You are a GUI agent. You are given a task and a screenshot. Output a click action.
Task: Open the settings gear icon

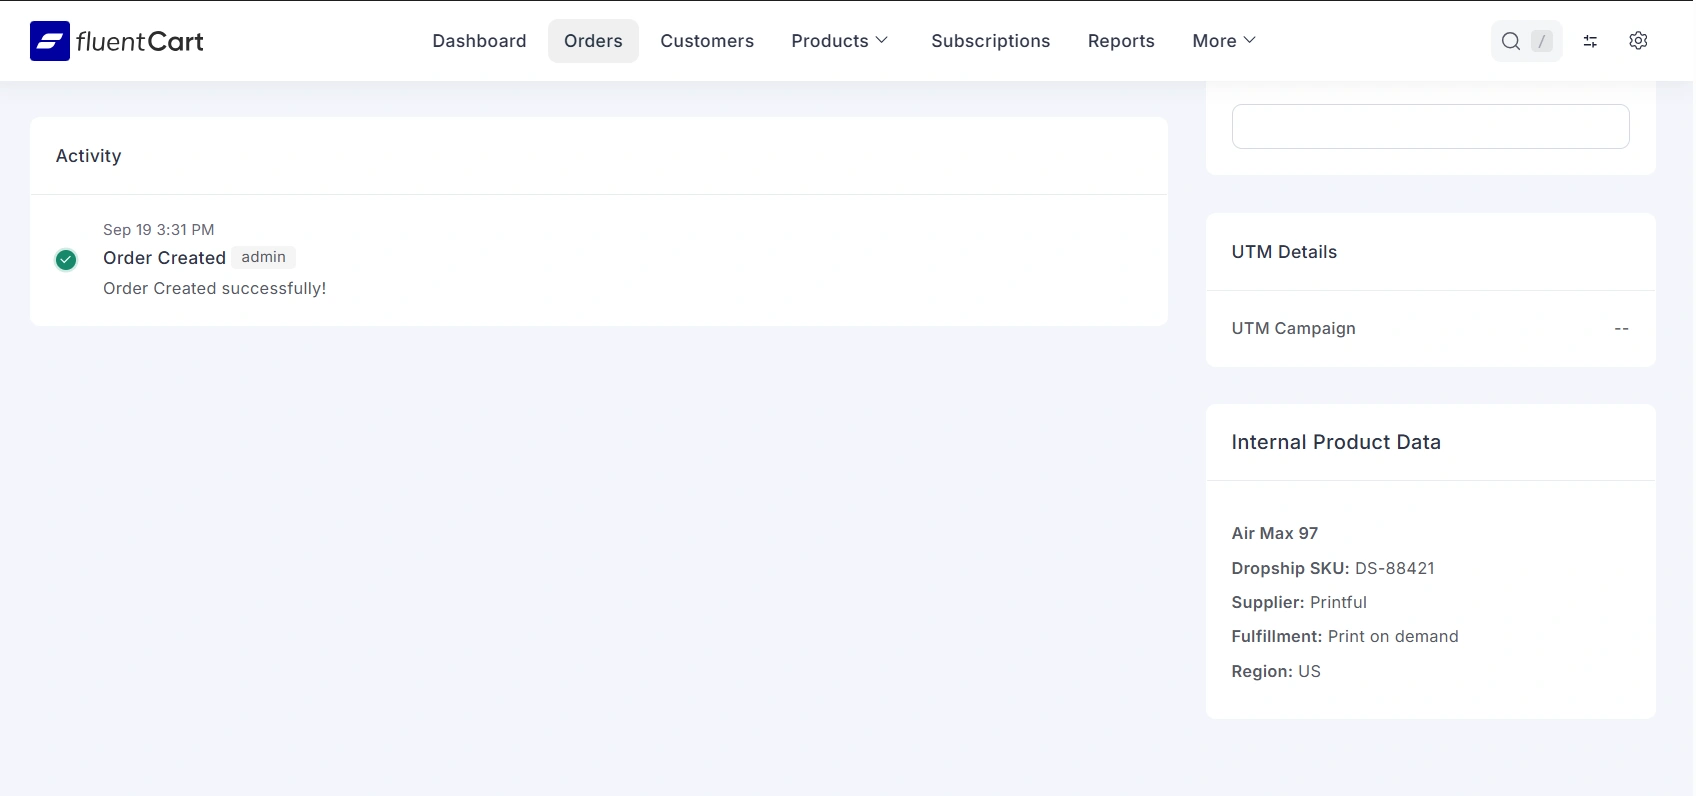coord(1638,41)
